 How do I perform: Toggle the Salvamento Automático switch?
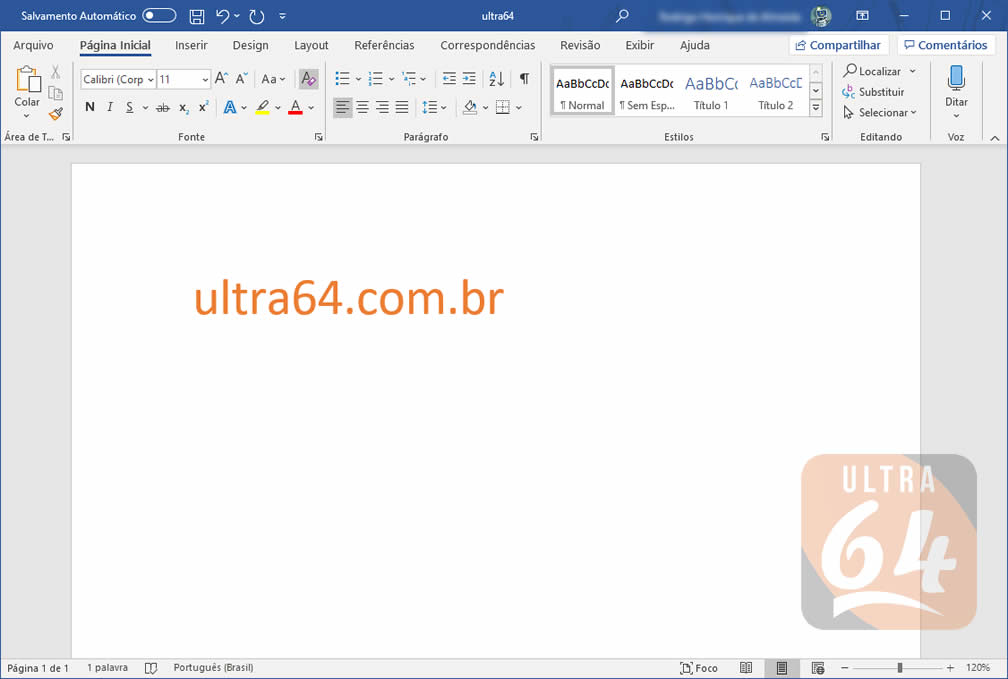tap(159, 16)
